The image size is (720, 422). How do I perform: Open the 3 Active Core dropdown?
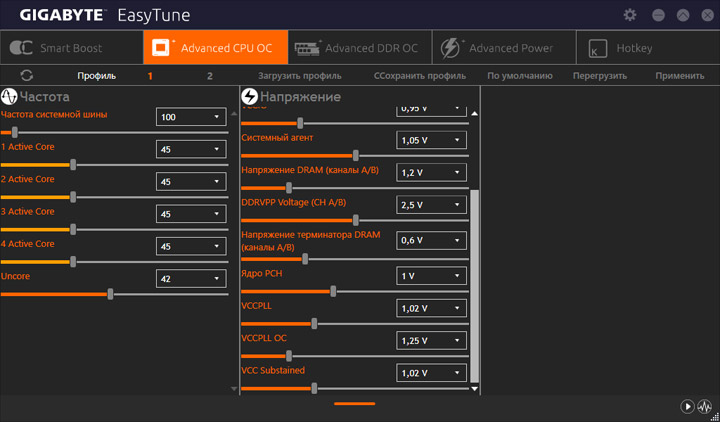coord(191,214)
